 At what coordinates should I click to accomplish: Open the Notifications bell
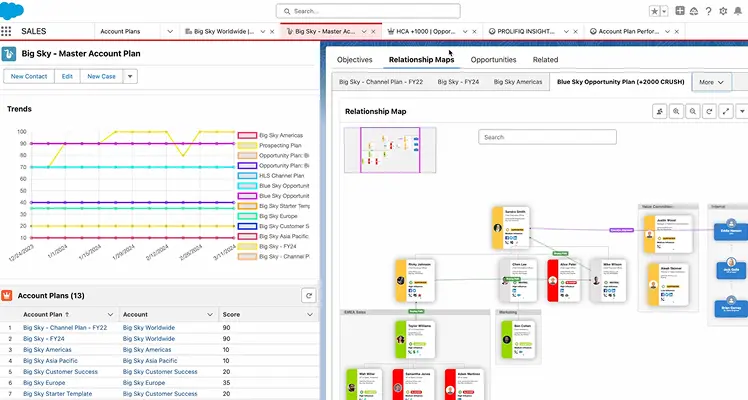click(x=738, y=11)
